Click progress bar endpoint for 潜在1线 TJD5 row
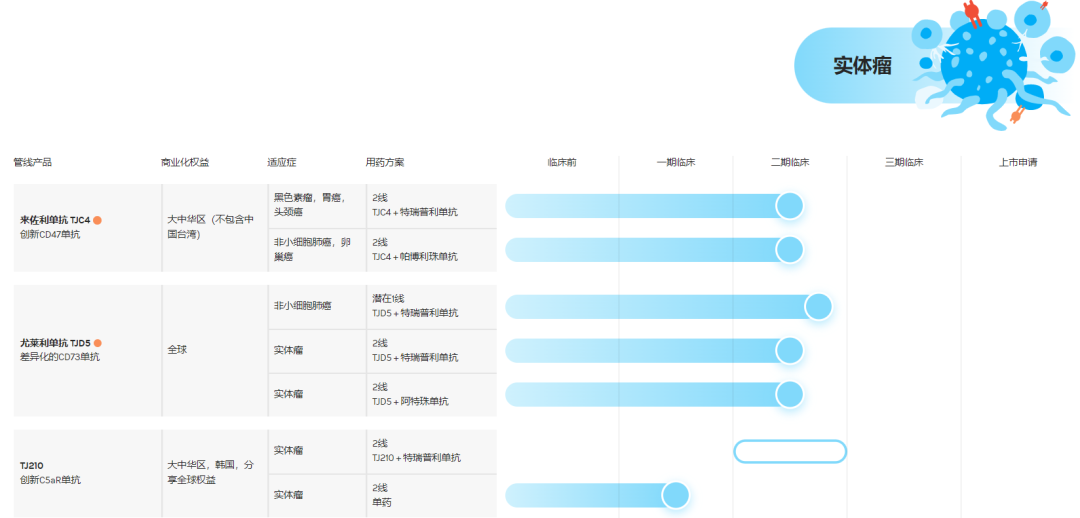1080x518 pixels. pos(818,307)
